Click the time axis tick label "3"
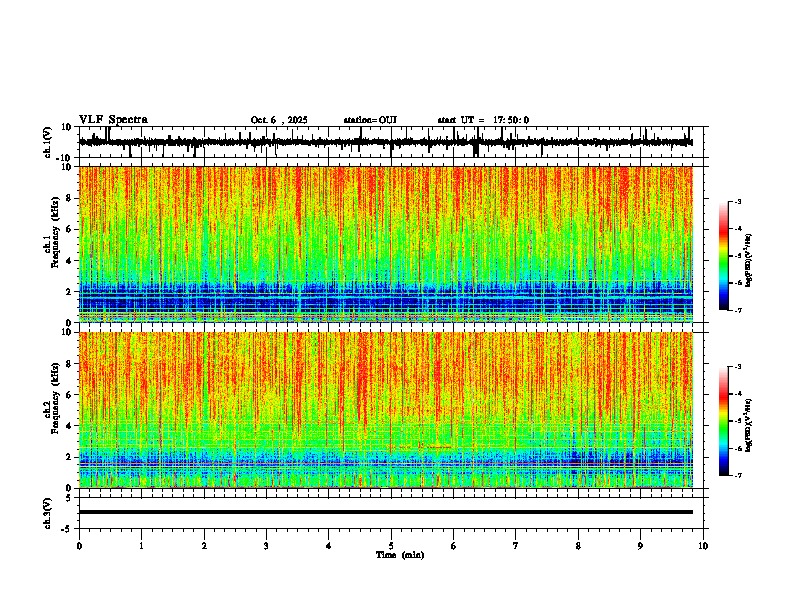 [x=266, y=546]
